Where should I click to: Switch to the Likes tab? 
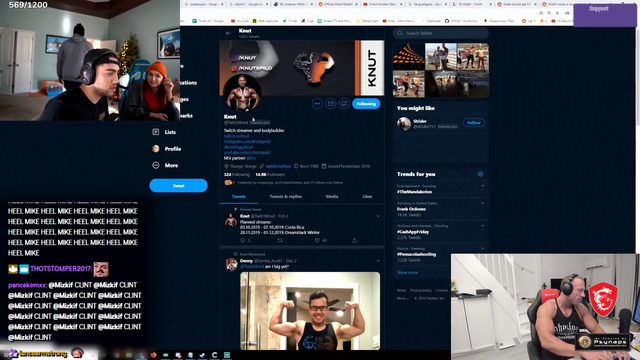[367, 196]
